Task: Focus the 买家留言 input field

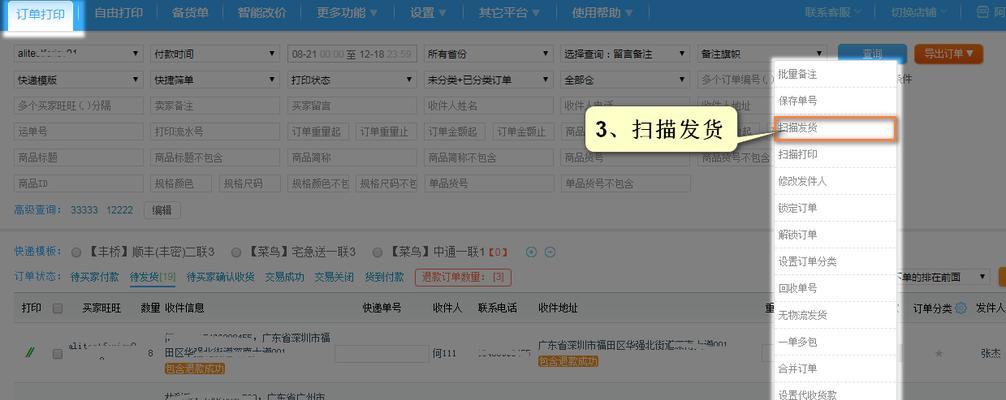Action: pyautogui.click(x=352, y=105)
